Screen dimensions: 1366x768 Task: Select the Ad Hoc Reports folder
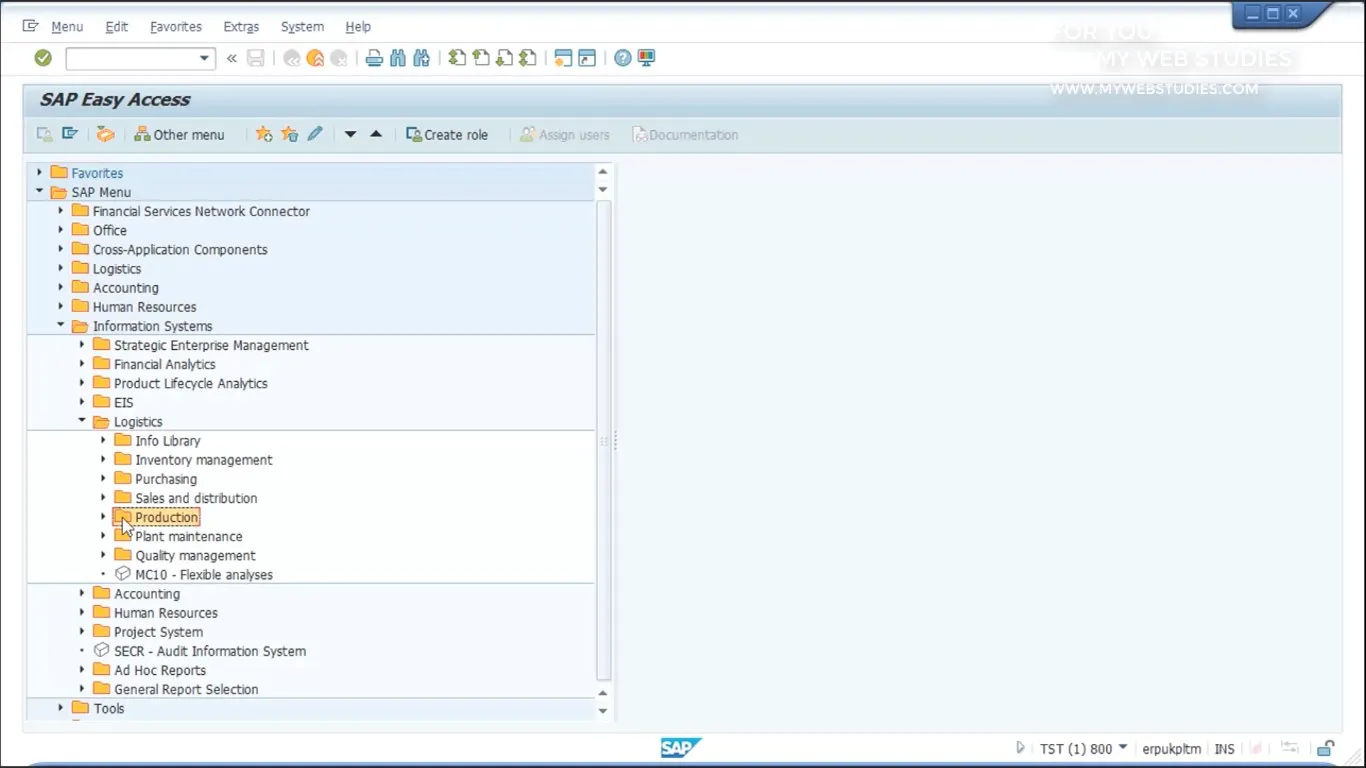pos(160,670)
